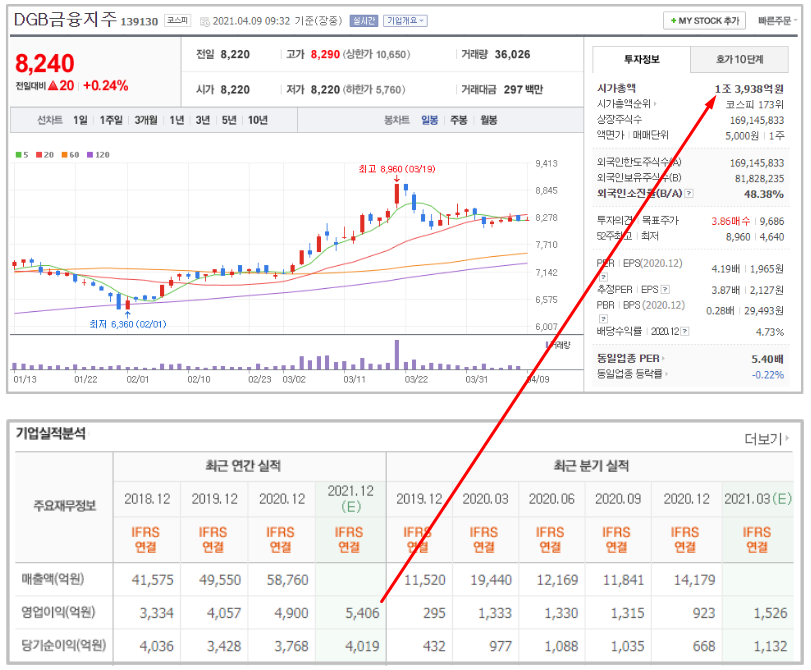811x670 pixels.
Task: Click the red 20-day moving average legend
Action: [x=45, y=155]
